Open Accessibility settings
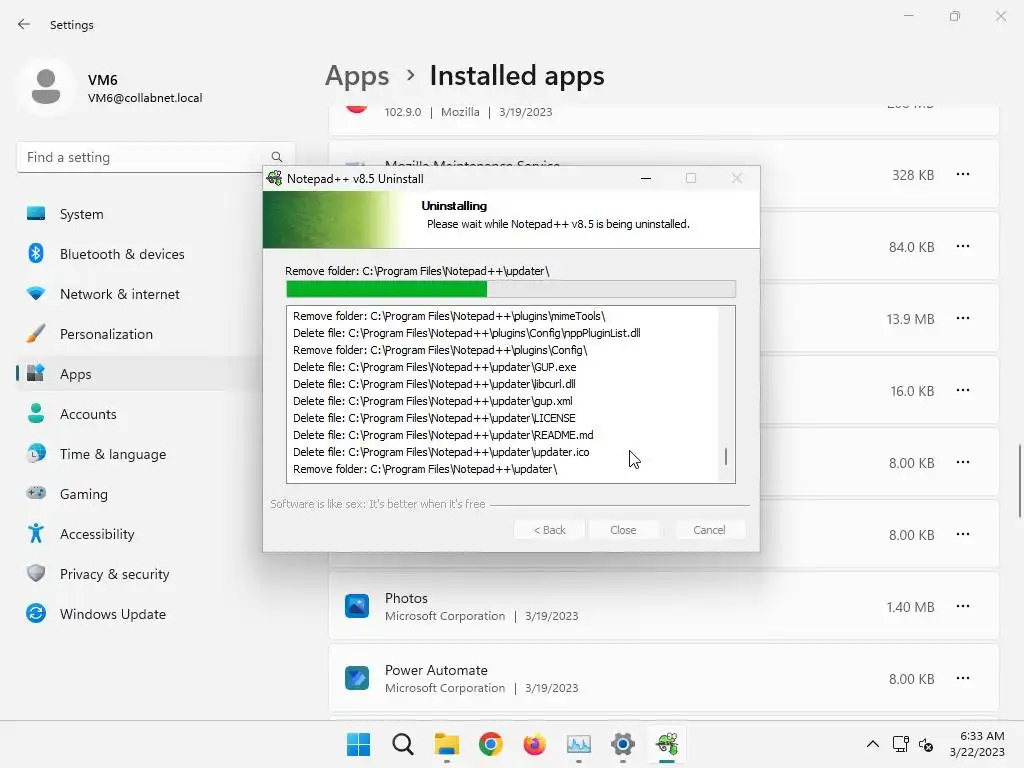This screenshot has height=768, width=1024. pyautogui.click(x=139, y=534)
